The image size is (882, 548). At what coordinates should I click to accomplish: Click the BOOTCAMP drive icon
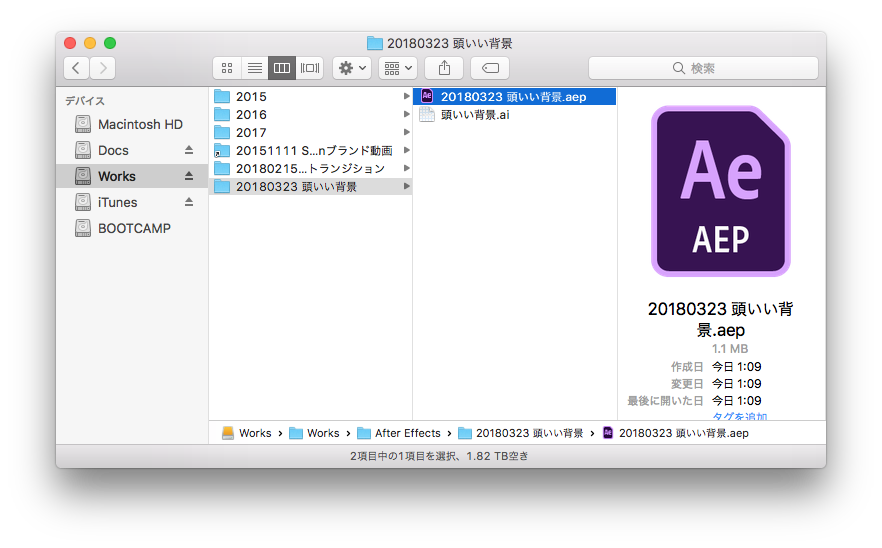pos(83,228)
